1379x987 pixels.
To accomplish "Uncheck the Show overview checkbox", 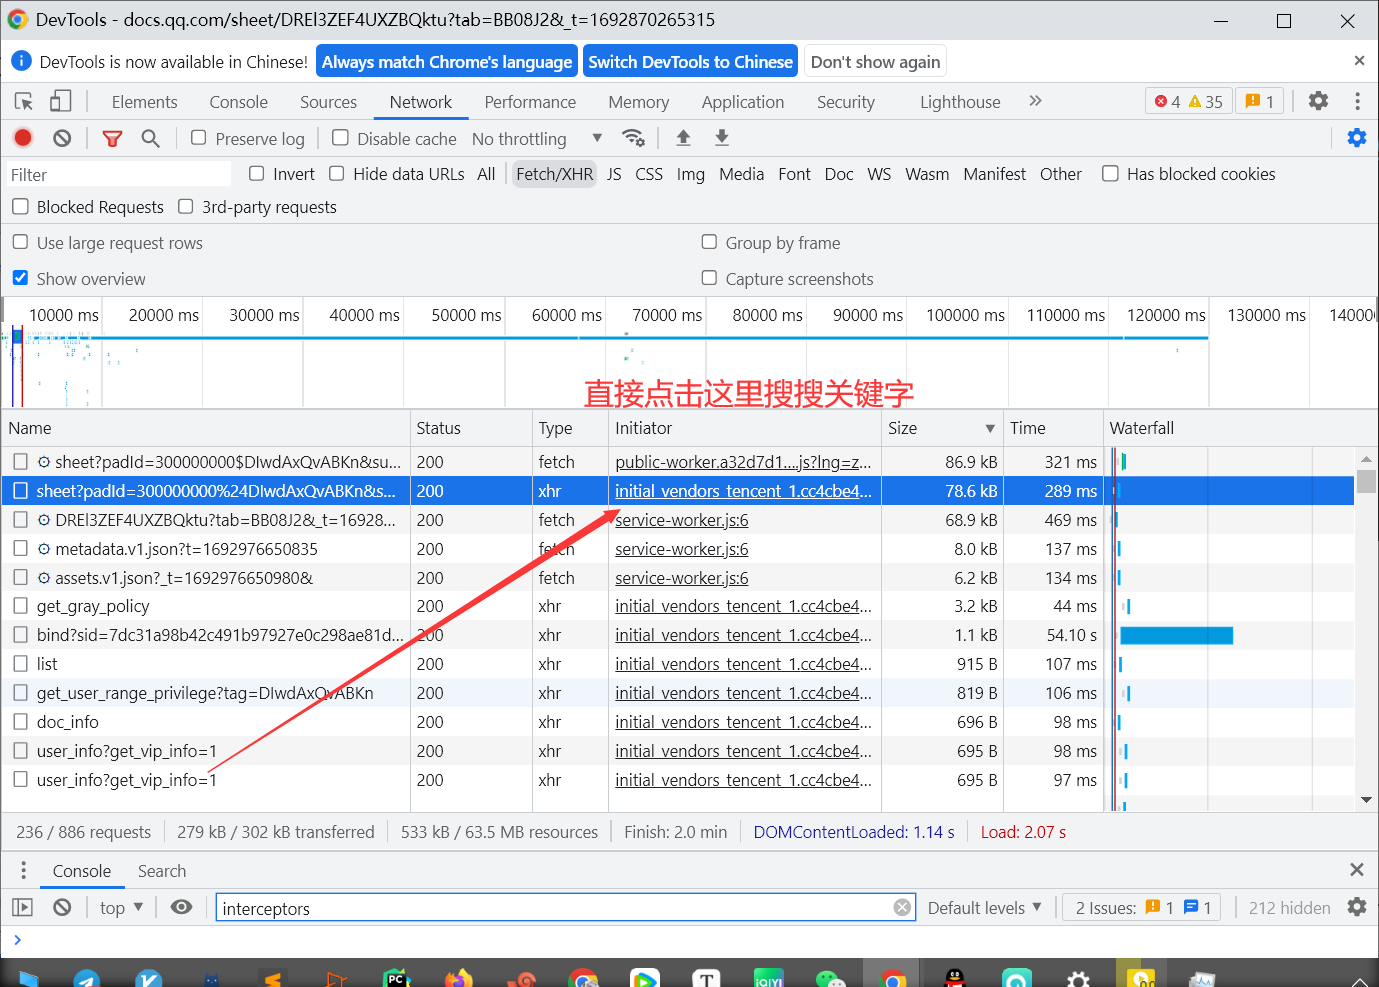I will pos(20,278).
